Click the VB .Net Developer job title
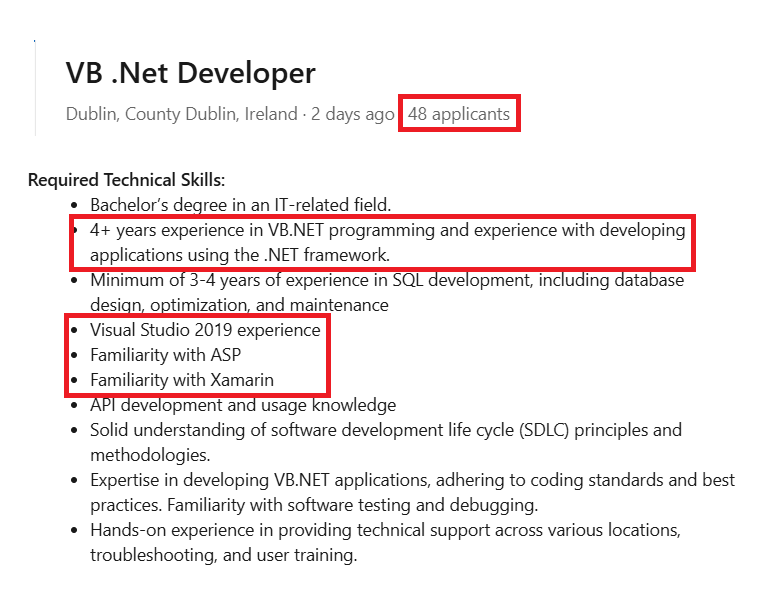 [x=191, y=73]
